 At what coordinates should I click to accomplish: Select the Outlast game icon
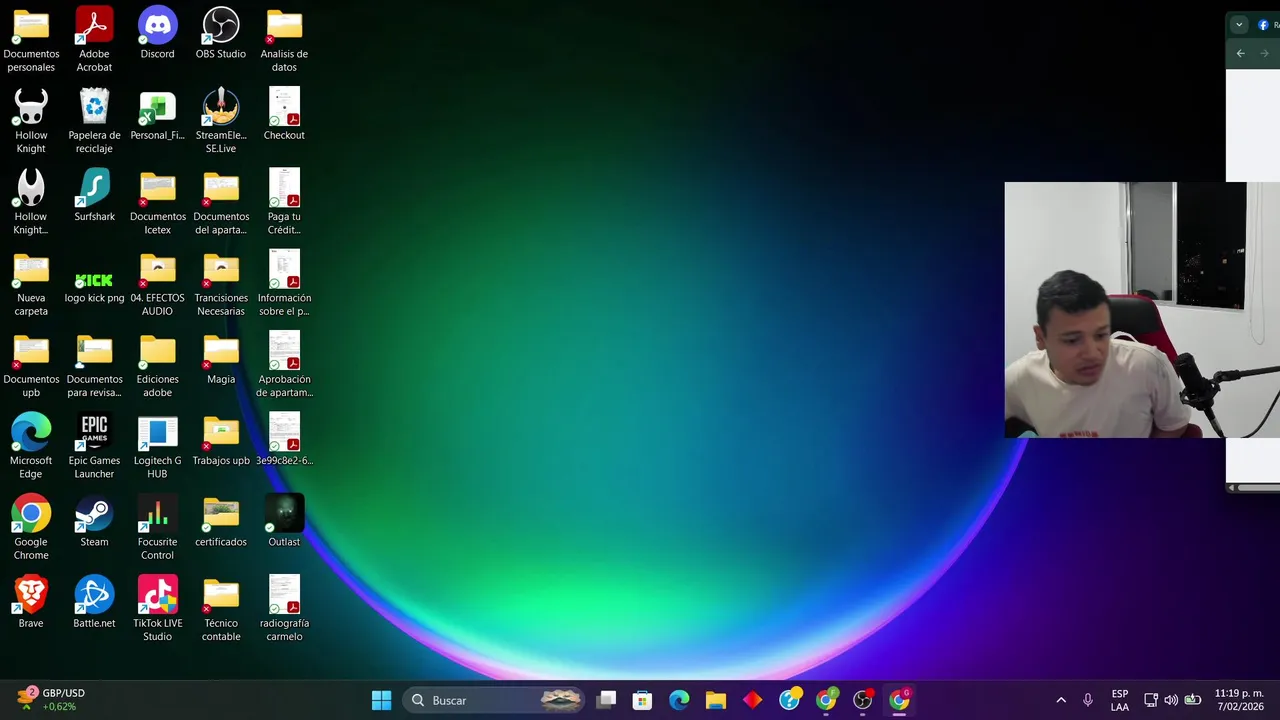284,520
